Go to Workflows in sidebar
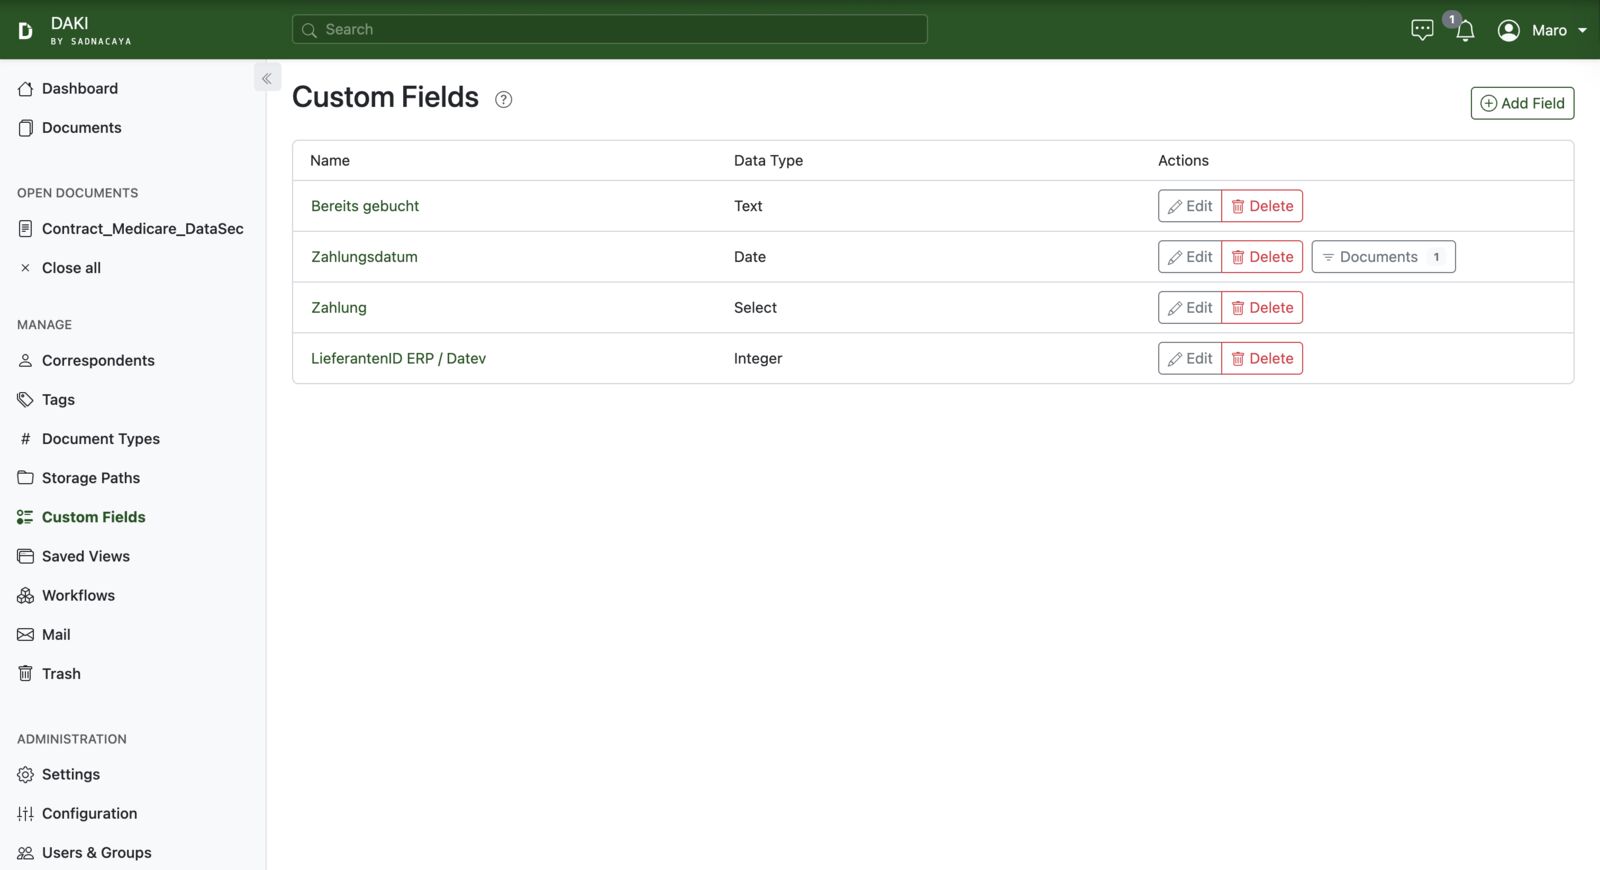Image resolution: width=1600 pixels, height=870 pixels. [x=78, y=596]
